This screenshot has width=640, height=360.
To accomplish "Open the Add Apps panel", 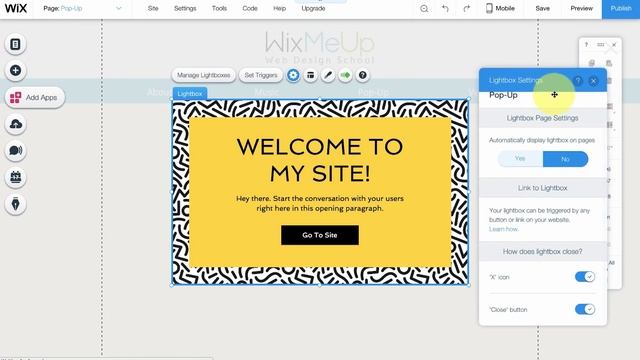I will (x=35, y=98).
